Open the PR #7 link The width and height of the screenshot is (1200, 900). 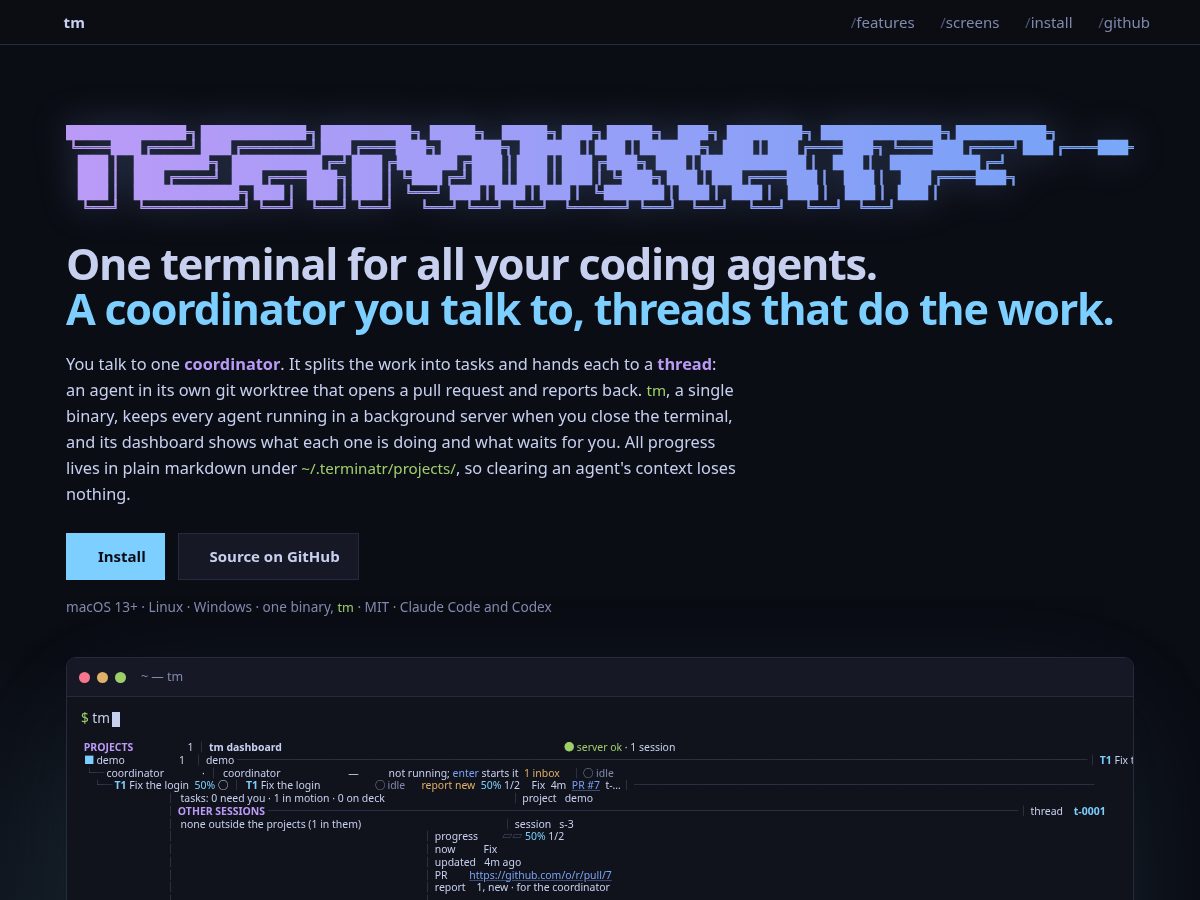pos(586,785)
